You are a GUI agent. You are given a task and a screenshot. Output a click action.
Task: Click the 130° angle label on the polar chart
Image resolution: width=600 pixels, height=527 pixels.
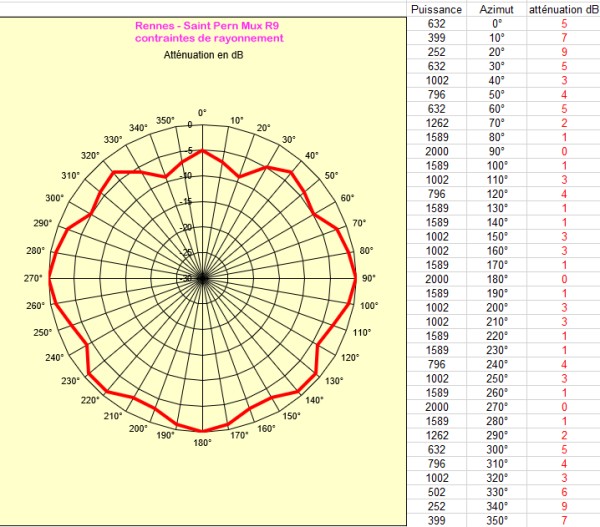tap(334, 381)
